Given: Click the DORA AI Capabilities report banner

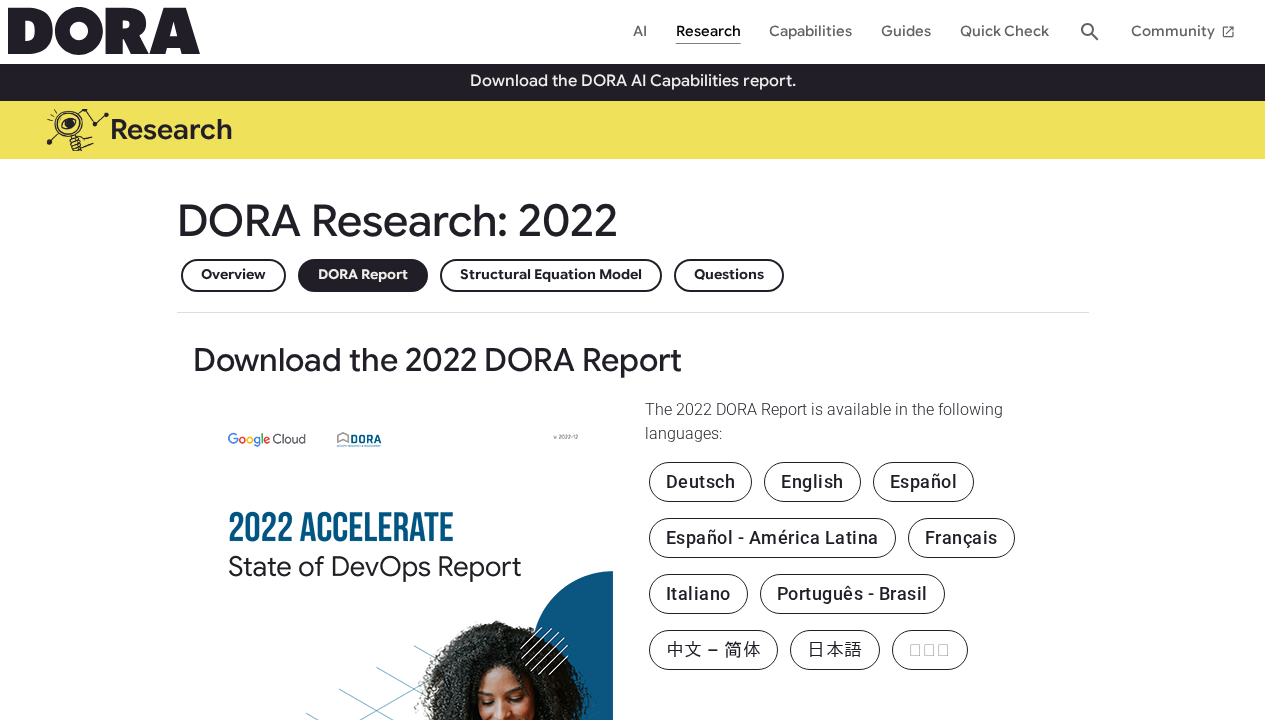Looking at the screenshot, I should coord(632,79).
